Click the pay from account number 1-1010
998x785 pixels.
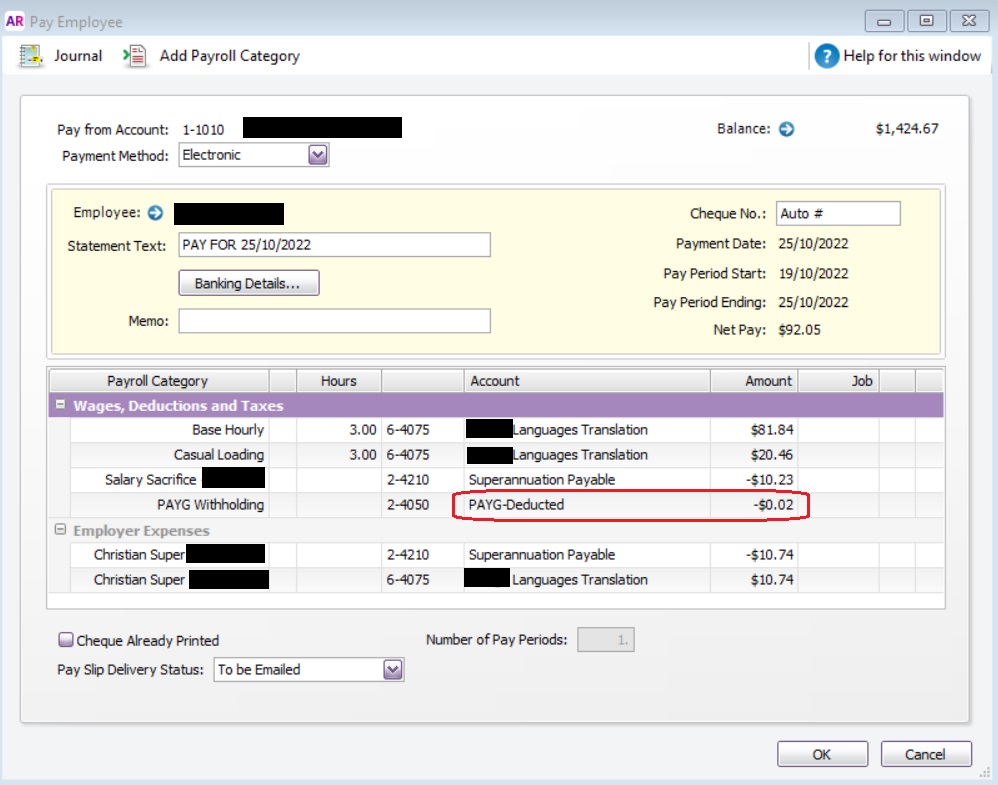203,130
